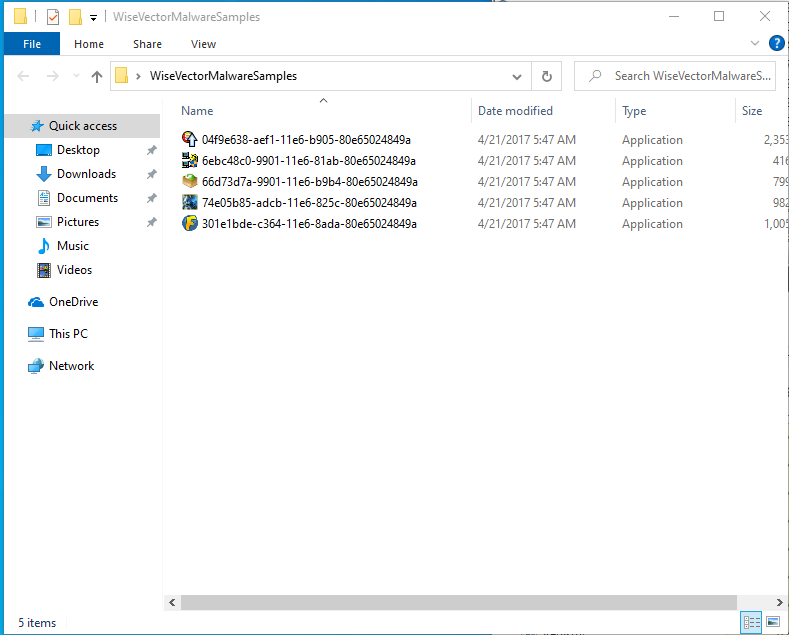The height and width of the screenshot is (635, 789).
Task: Switch to Details view layout
Action: (x=751, y=623)
